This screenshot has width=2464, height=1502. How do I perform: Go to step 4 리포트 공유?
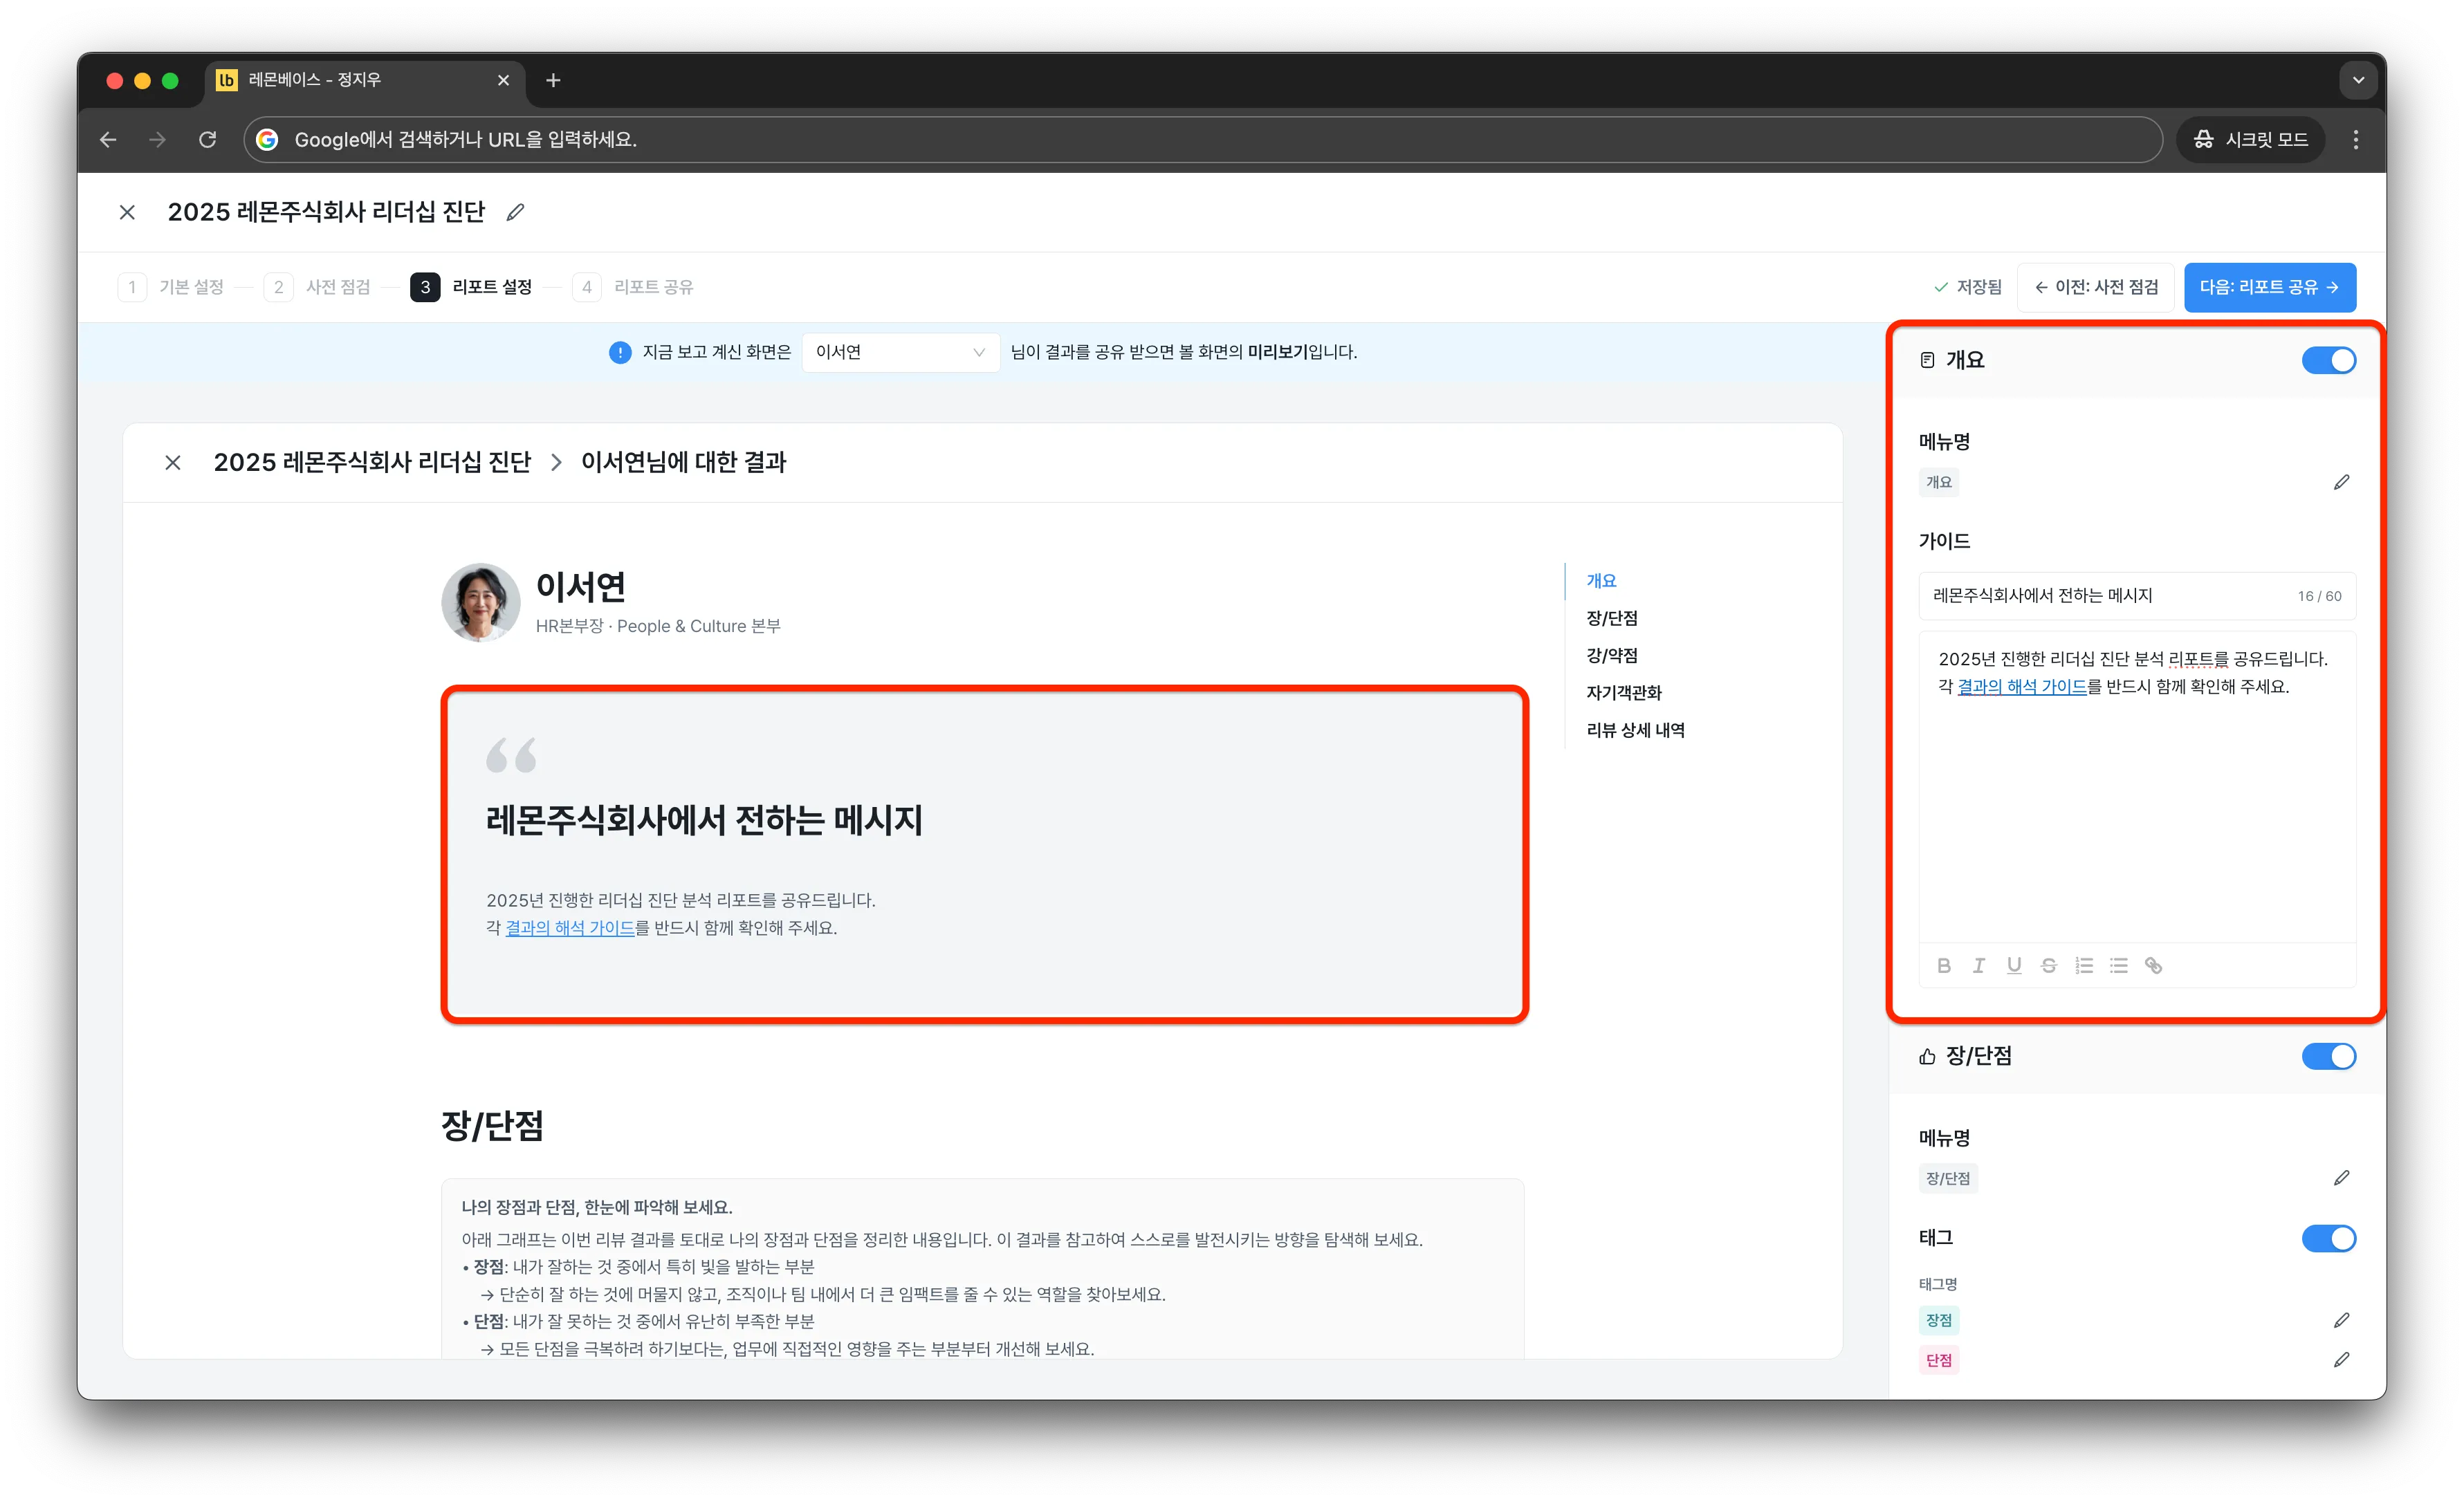[x=633, y=287]
